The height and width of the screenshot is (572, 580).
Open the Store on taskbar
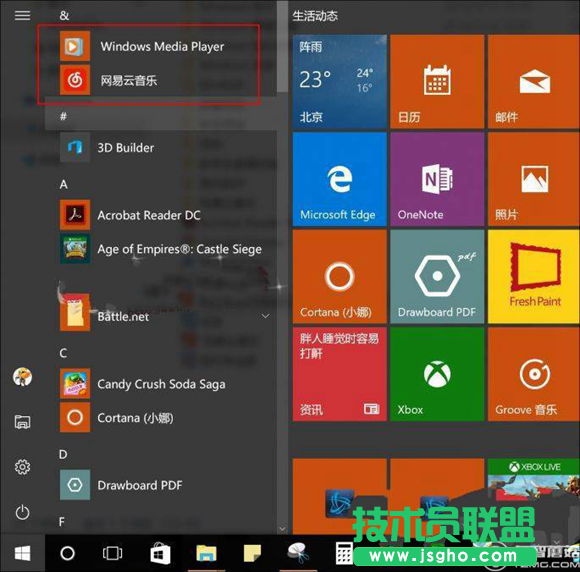160,554
